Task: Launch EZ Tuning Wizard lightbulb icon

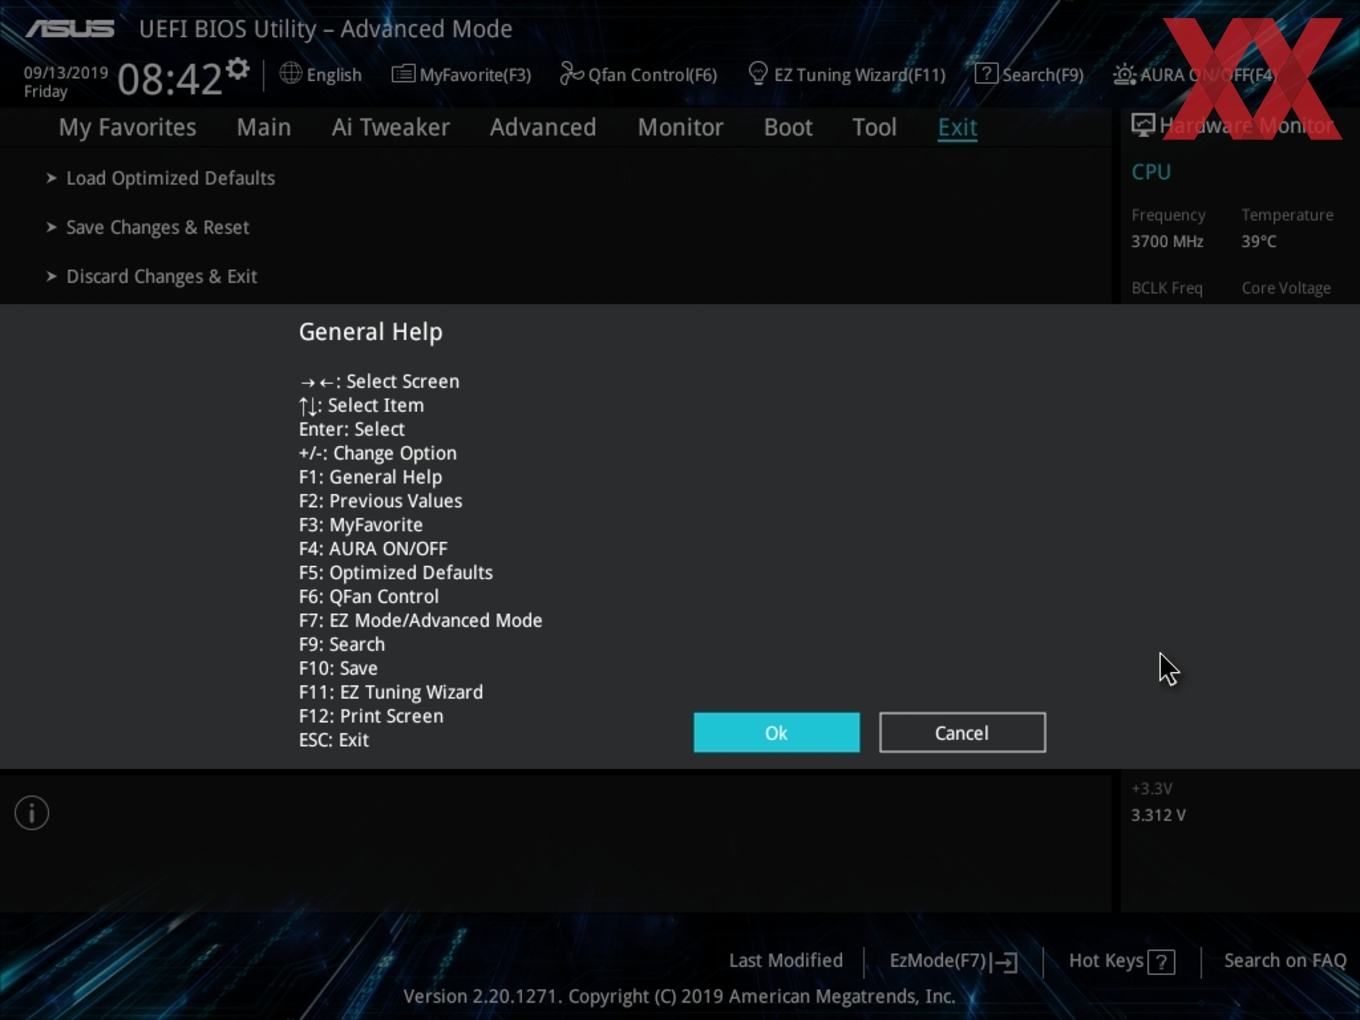Action: tap(758, 74)
